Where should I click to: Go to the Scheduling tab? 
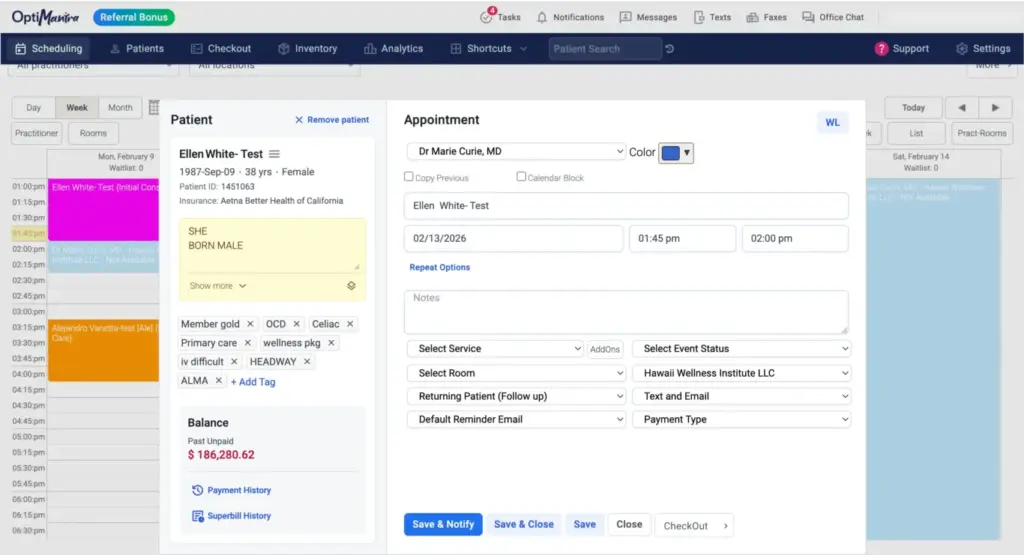coord(49,49)
